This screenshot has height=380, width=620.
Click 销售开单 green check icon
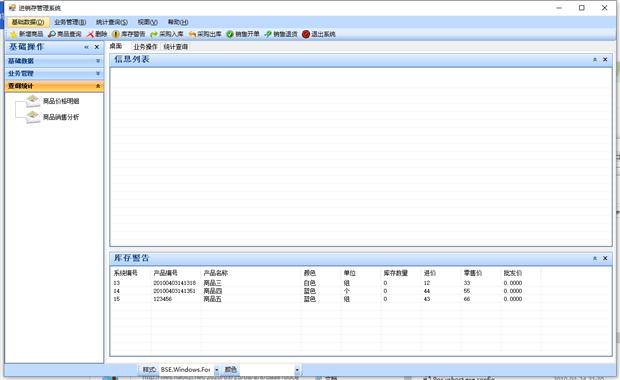pos(230,34)
